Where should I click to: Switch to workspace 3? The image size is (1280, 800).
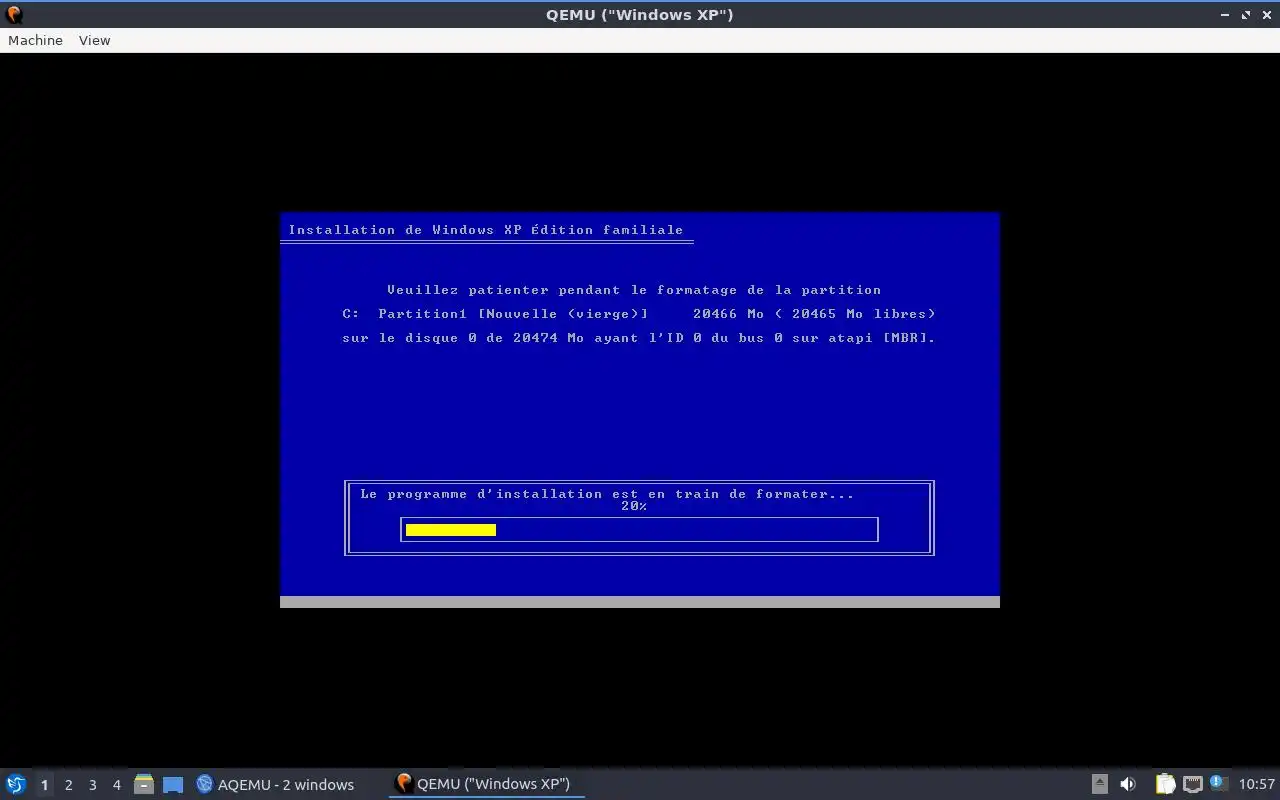[x=92, y=784]
